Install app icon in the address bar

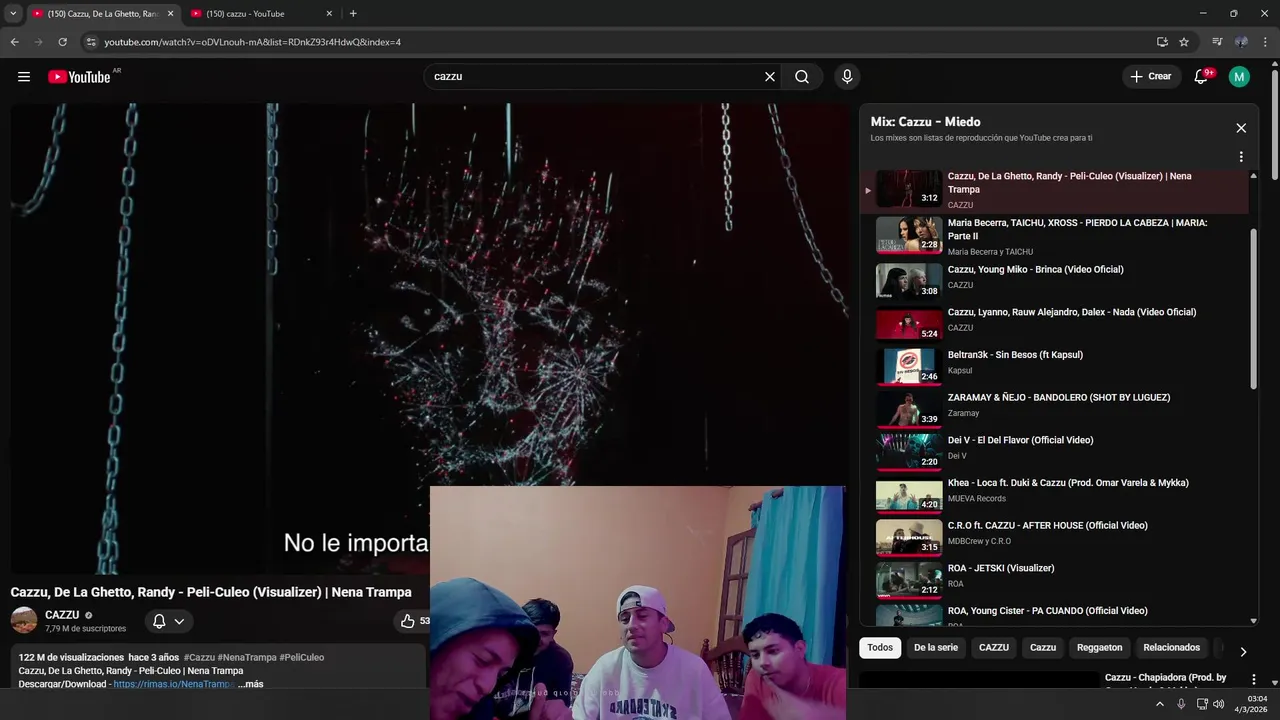(1162, 42)
